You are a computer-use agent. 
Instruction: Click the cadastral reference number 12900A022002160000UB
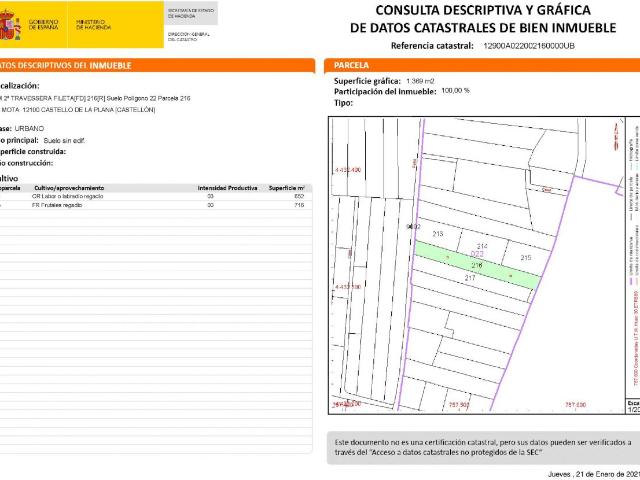528,46
